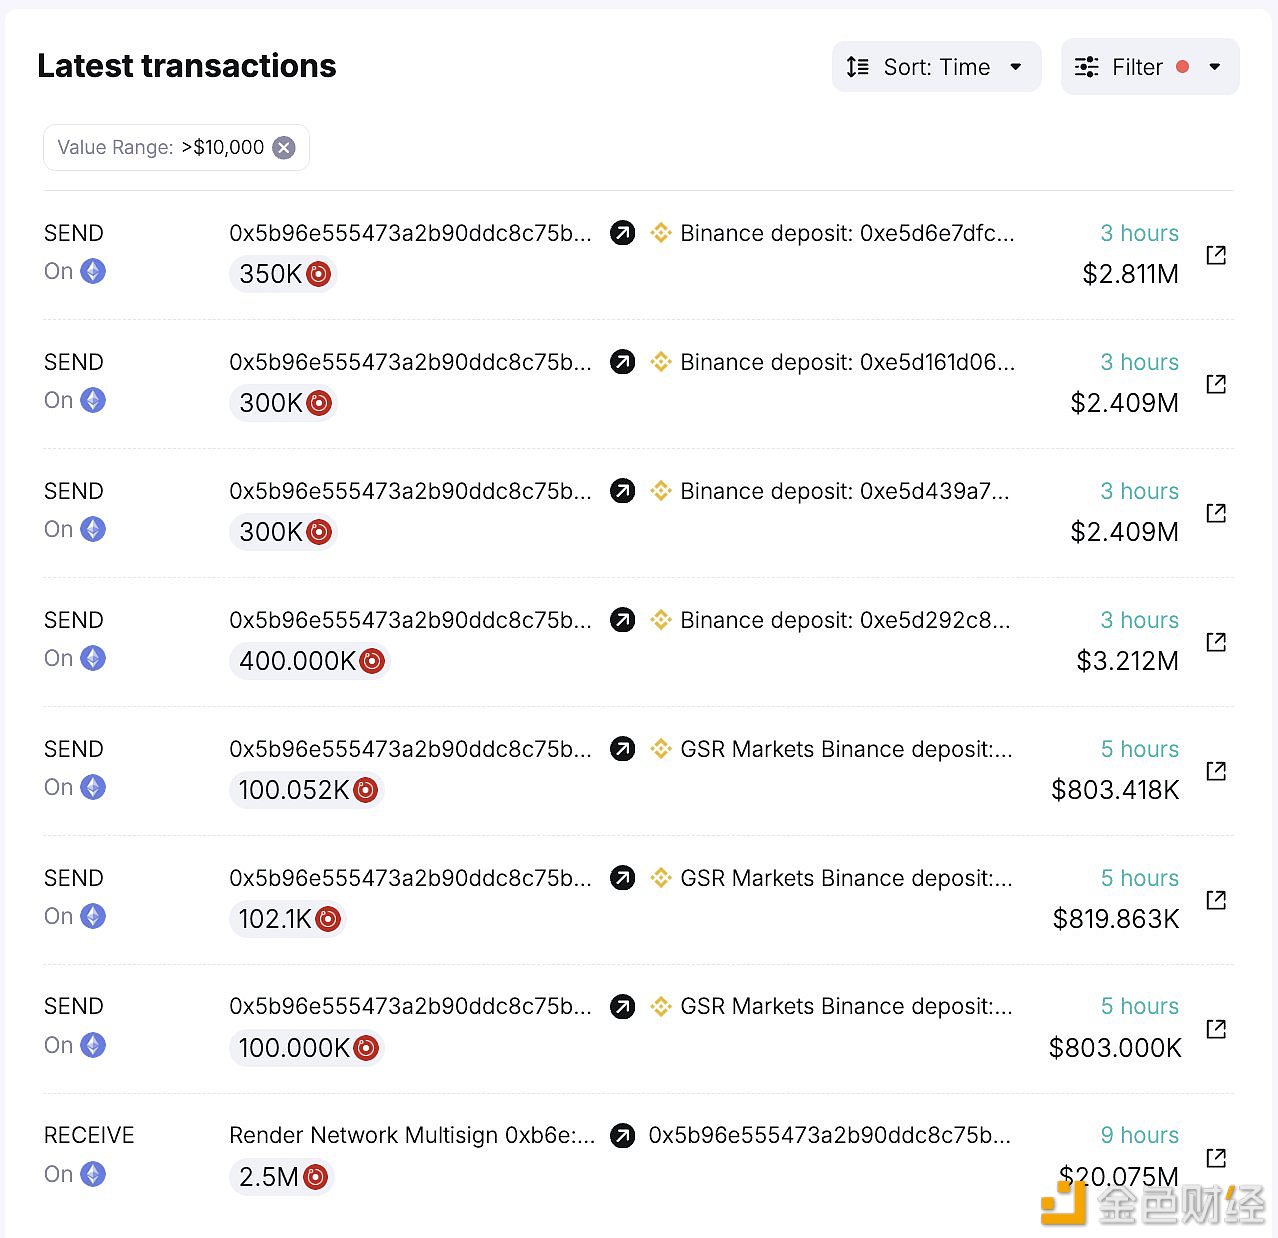Click the 102.1K token amount pill
The width and height of the screenshot is (1278, 1238).
287,919
